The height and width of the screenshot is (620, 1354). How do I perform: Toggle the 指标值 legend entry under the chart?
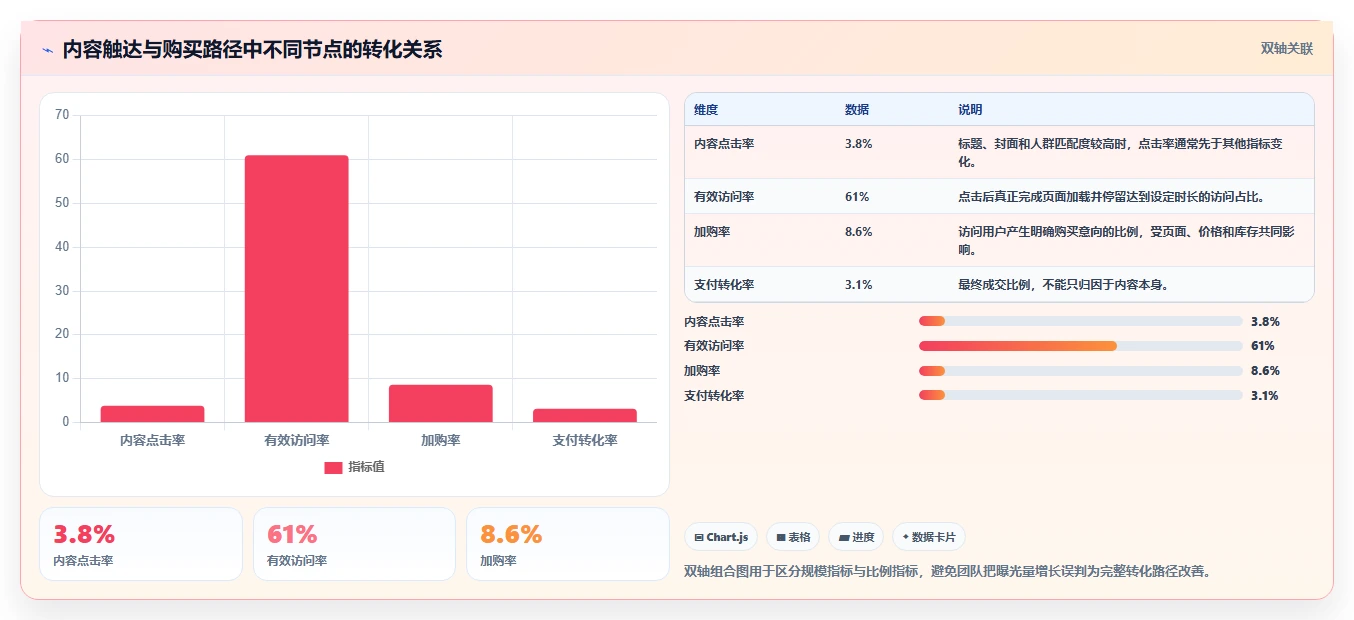355,467
